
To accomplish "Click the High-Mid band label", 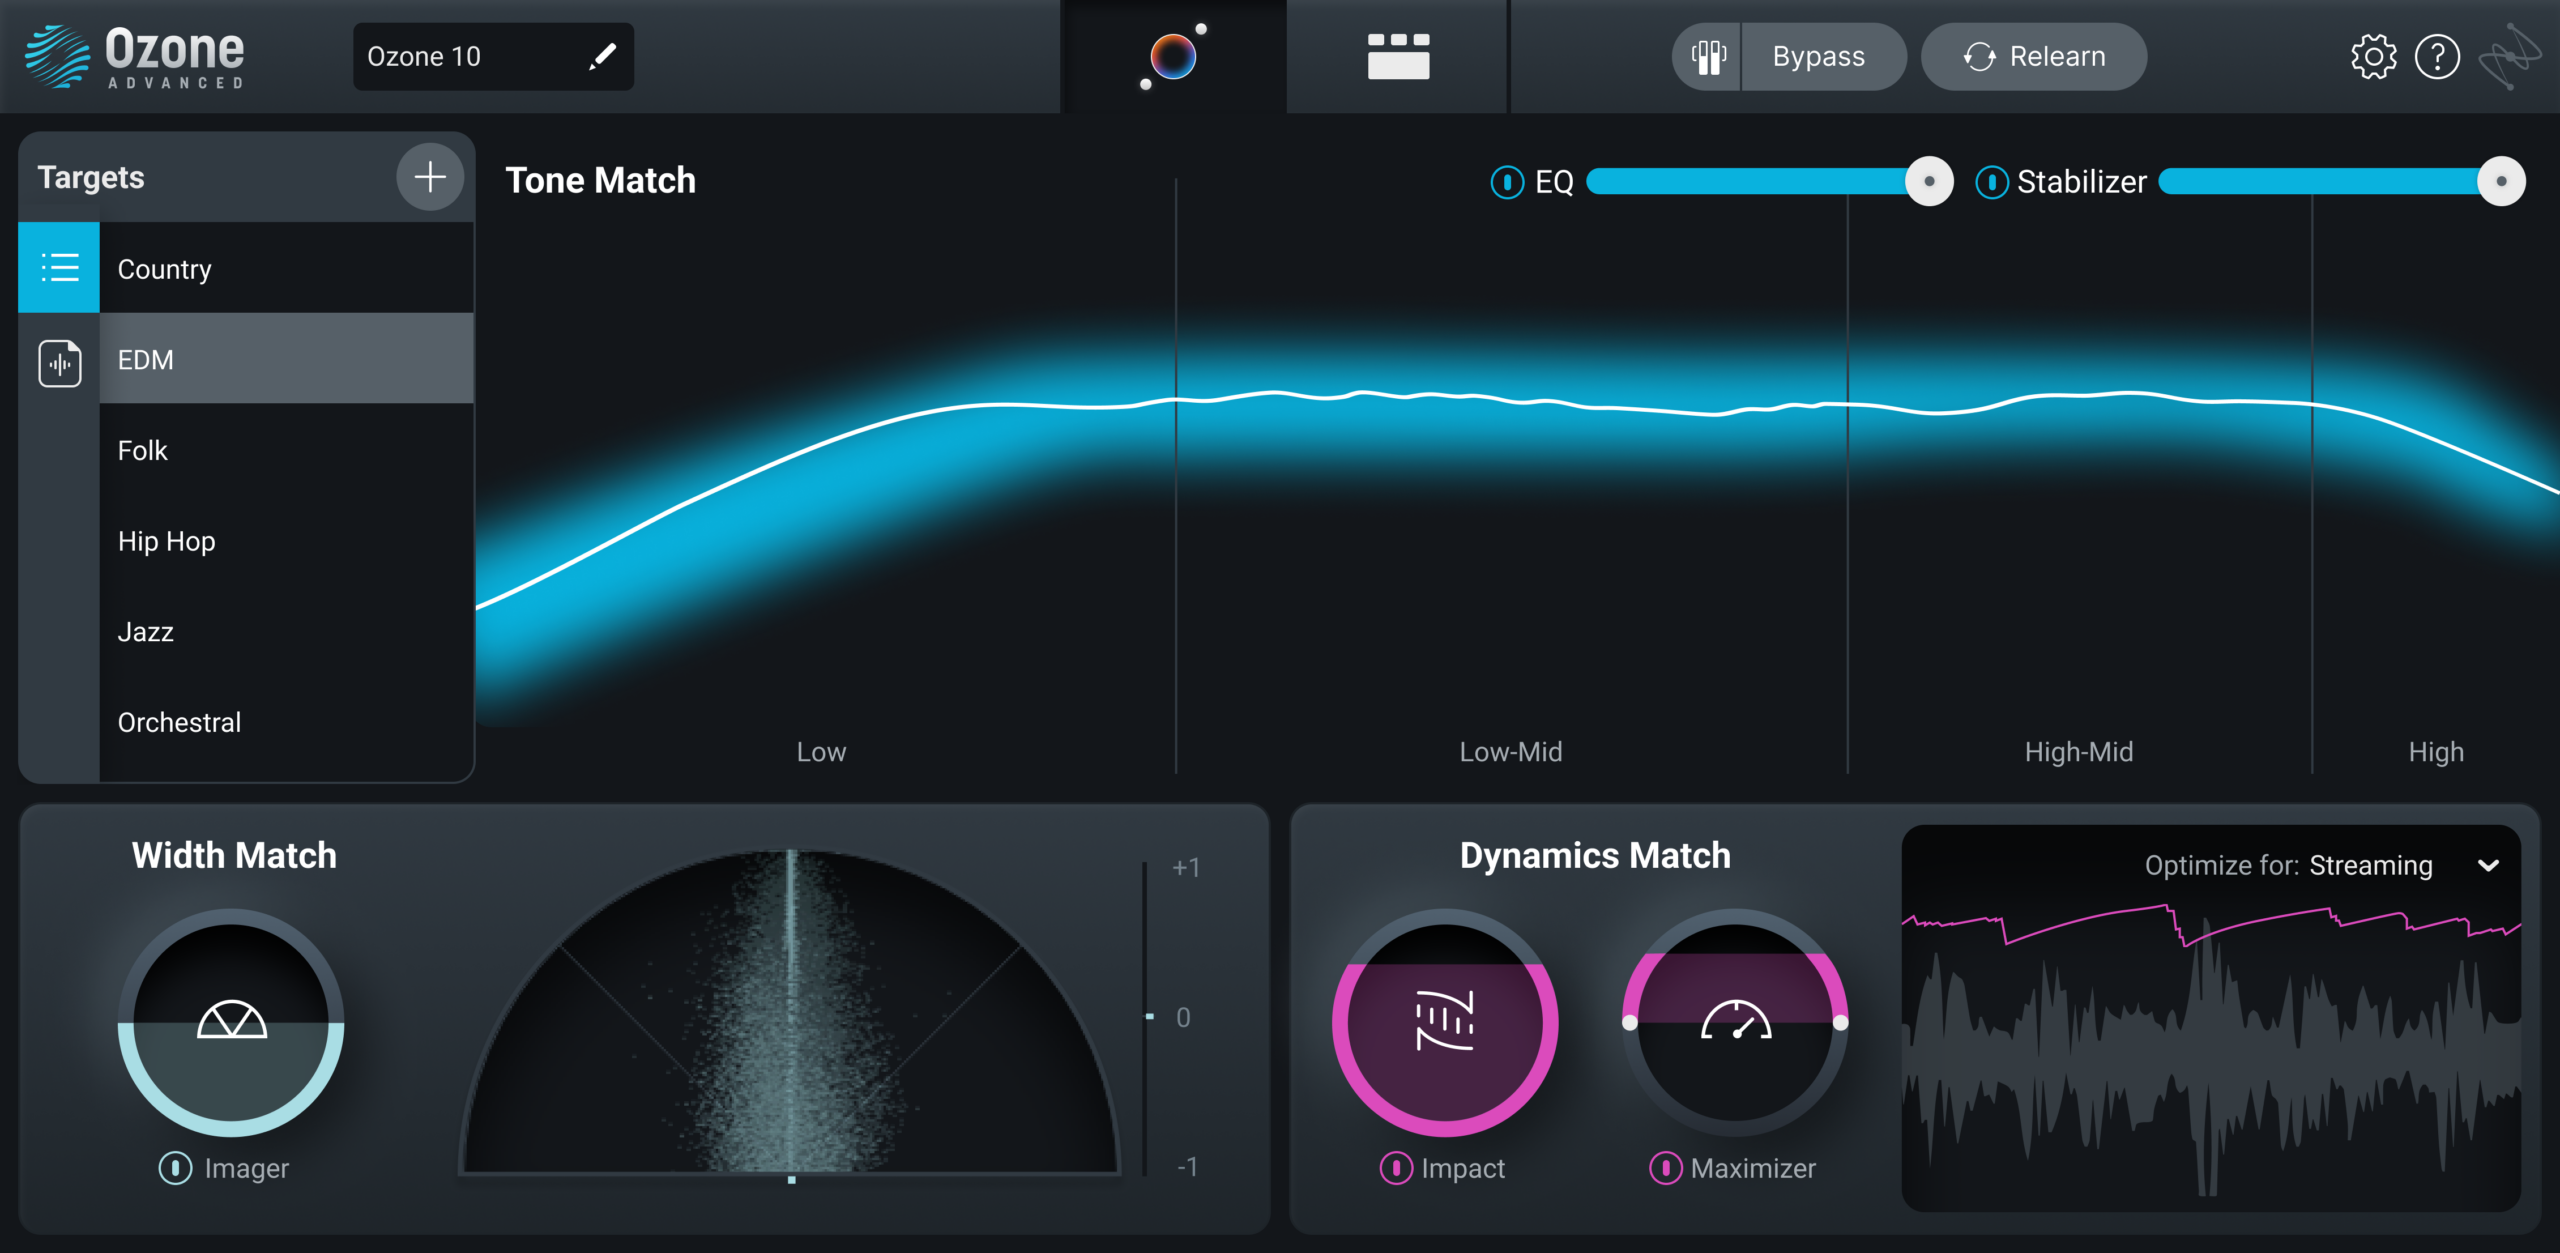I will pos(2079,752).
